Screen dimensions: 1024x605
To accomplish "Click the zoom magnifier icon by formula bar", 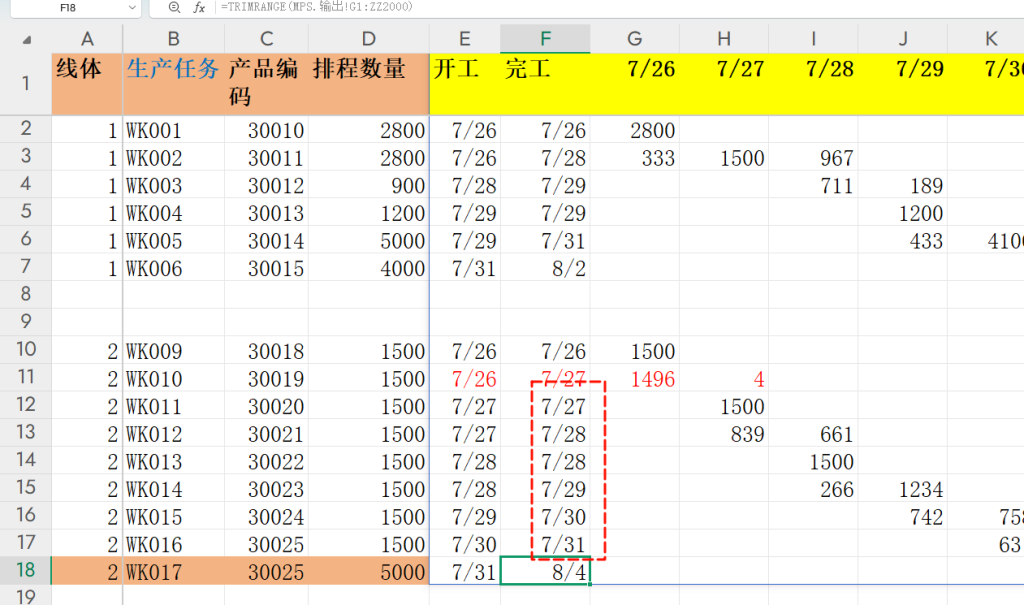I will point(174,8).
